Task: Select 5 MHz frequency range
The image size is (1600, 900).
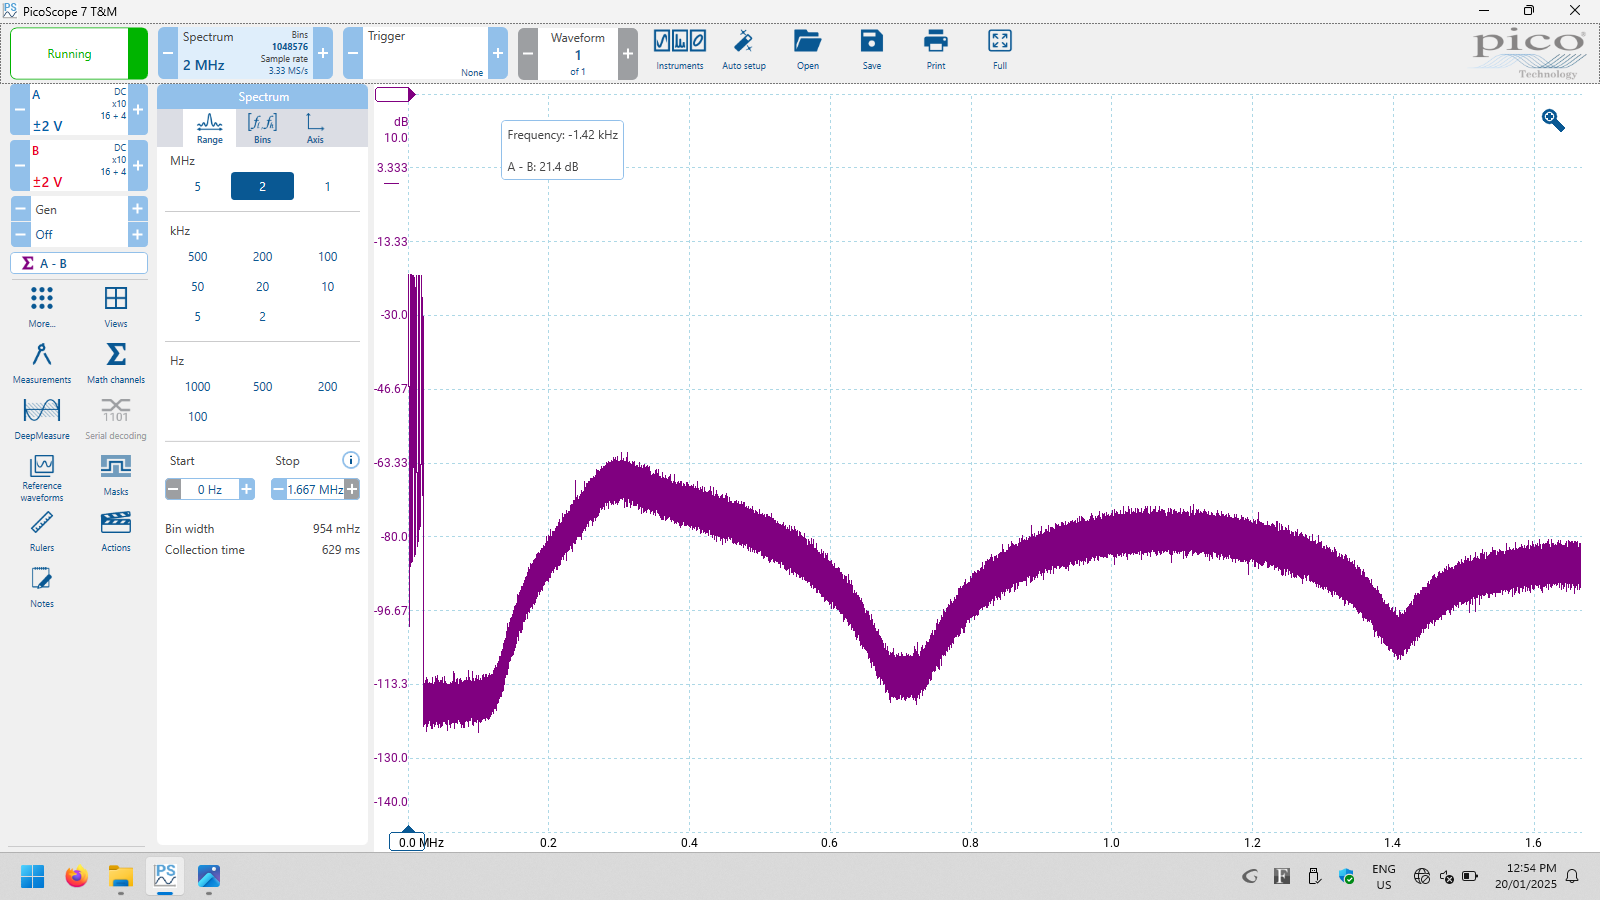Action: [x=198, y=187]
